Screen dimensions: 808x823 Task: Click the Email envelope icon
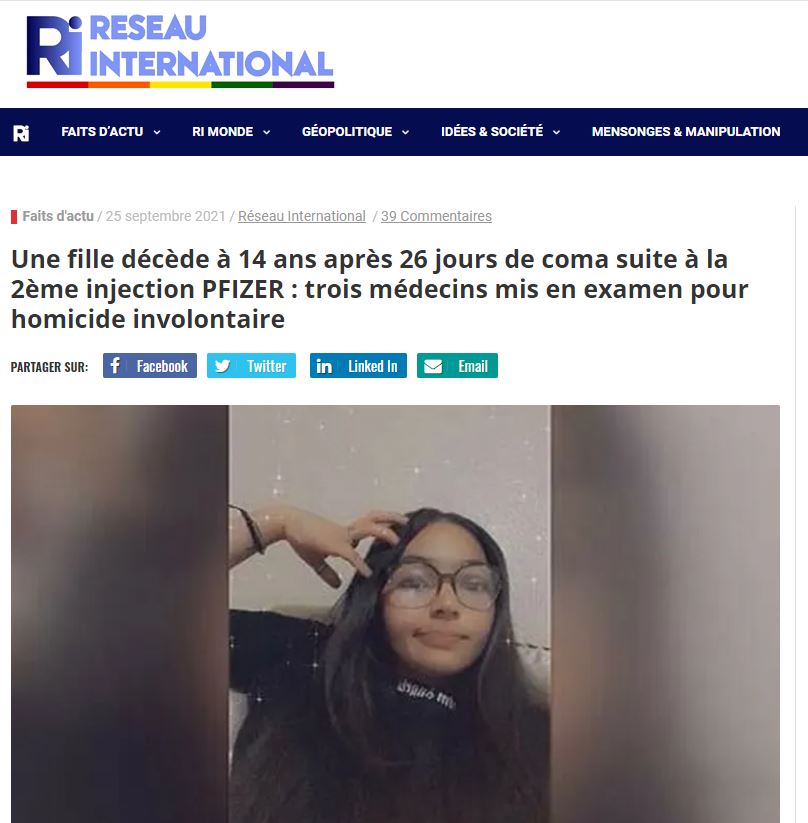[433, 366]
